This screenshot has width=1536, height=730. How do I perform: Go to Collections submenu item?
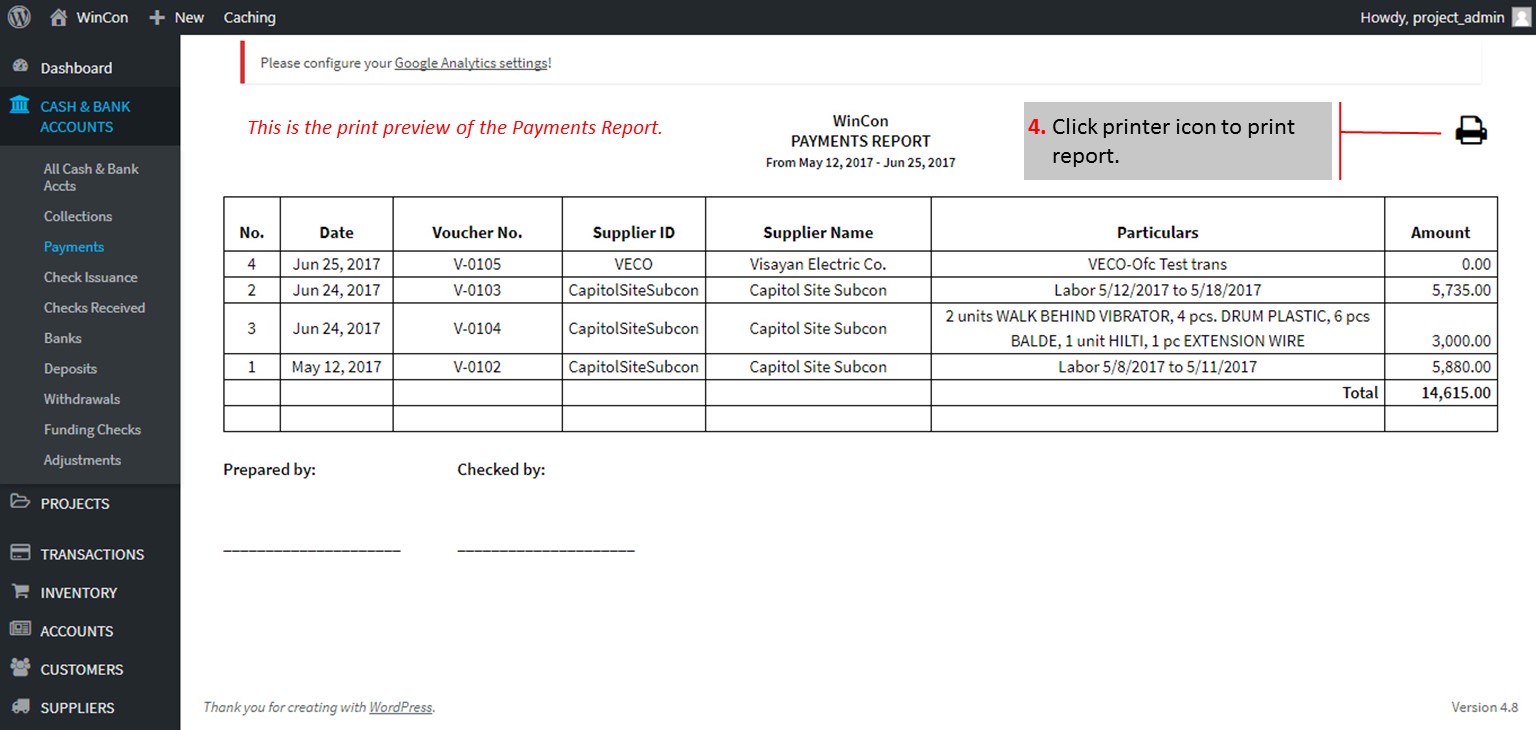(78, 216)
